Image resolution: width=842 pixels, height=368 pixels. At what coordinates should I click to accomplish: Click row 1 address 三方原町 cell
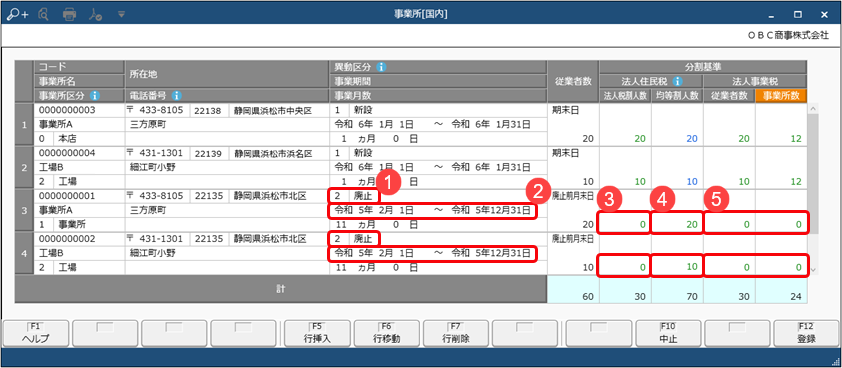coord(227,125)
